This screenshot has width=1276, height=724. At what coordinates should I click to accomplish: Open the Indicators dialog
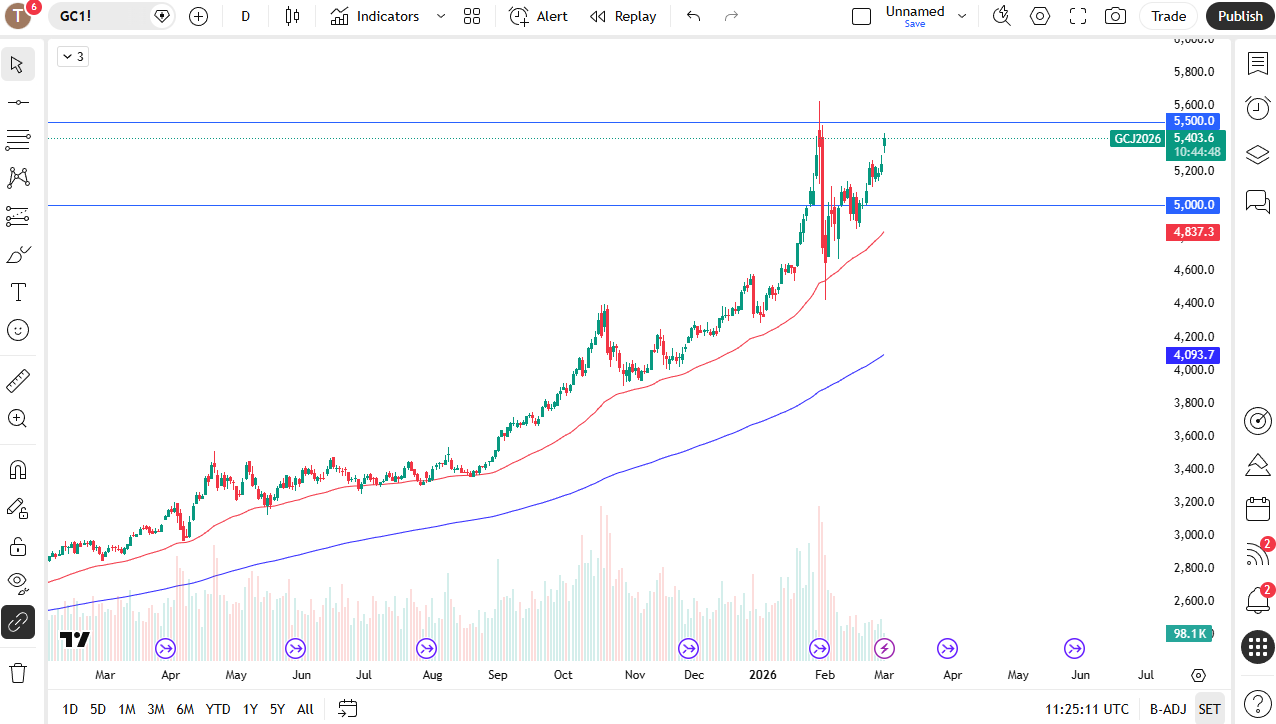(375, 16)
